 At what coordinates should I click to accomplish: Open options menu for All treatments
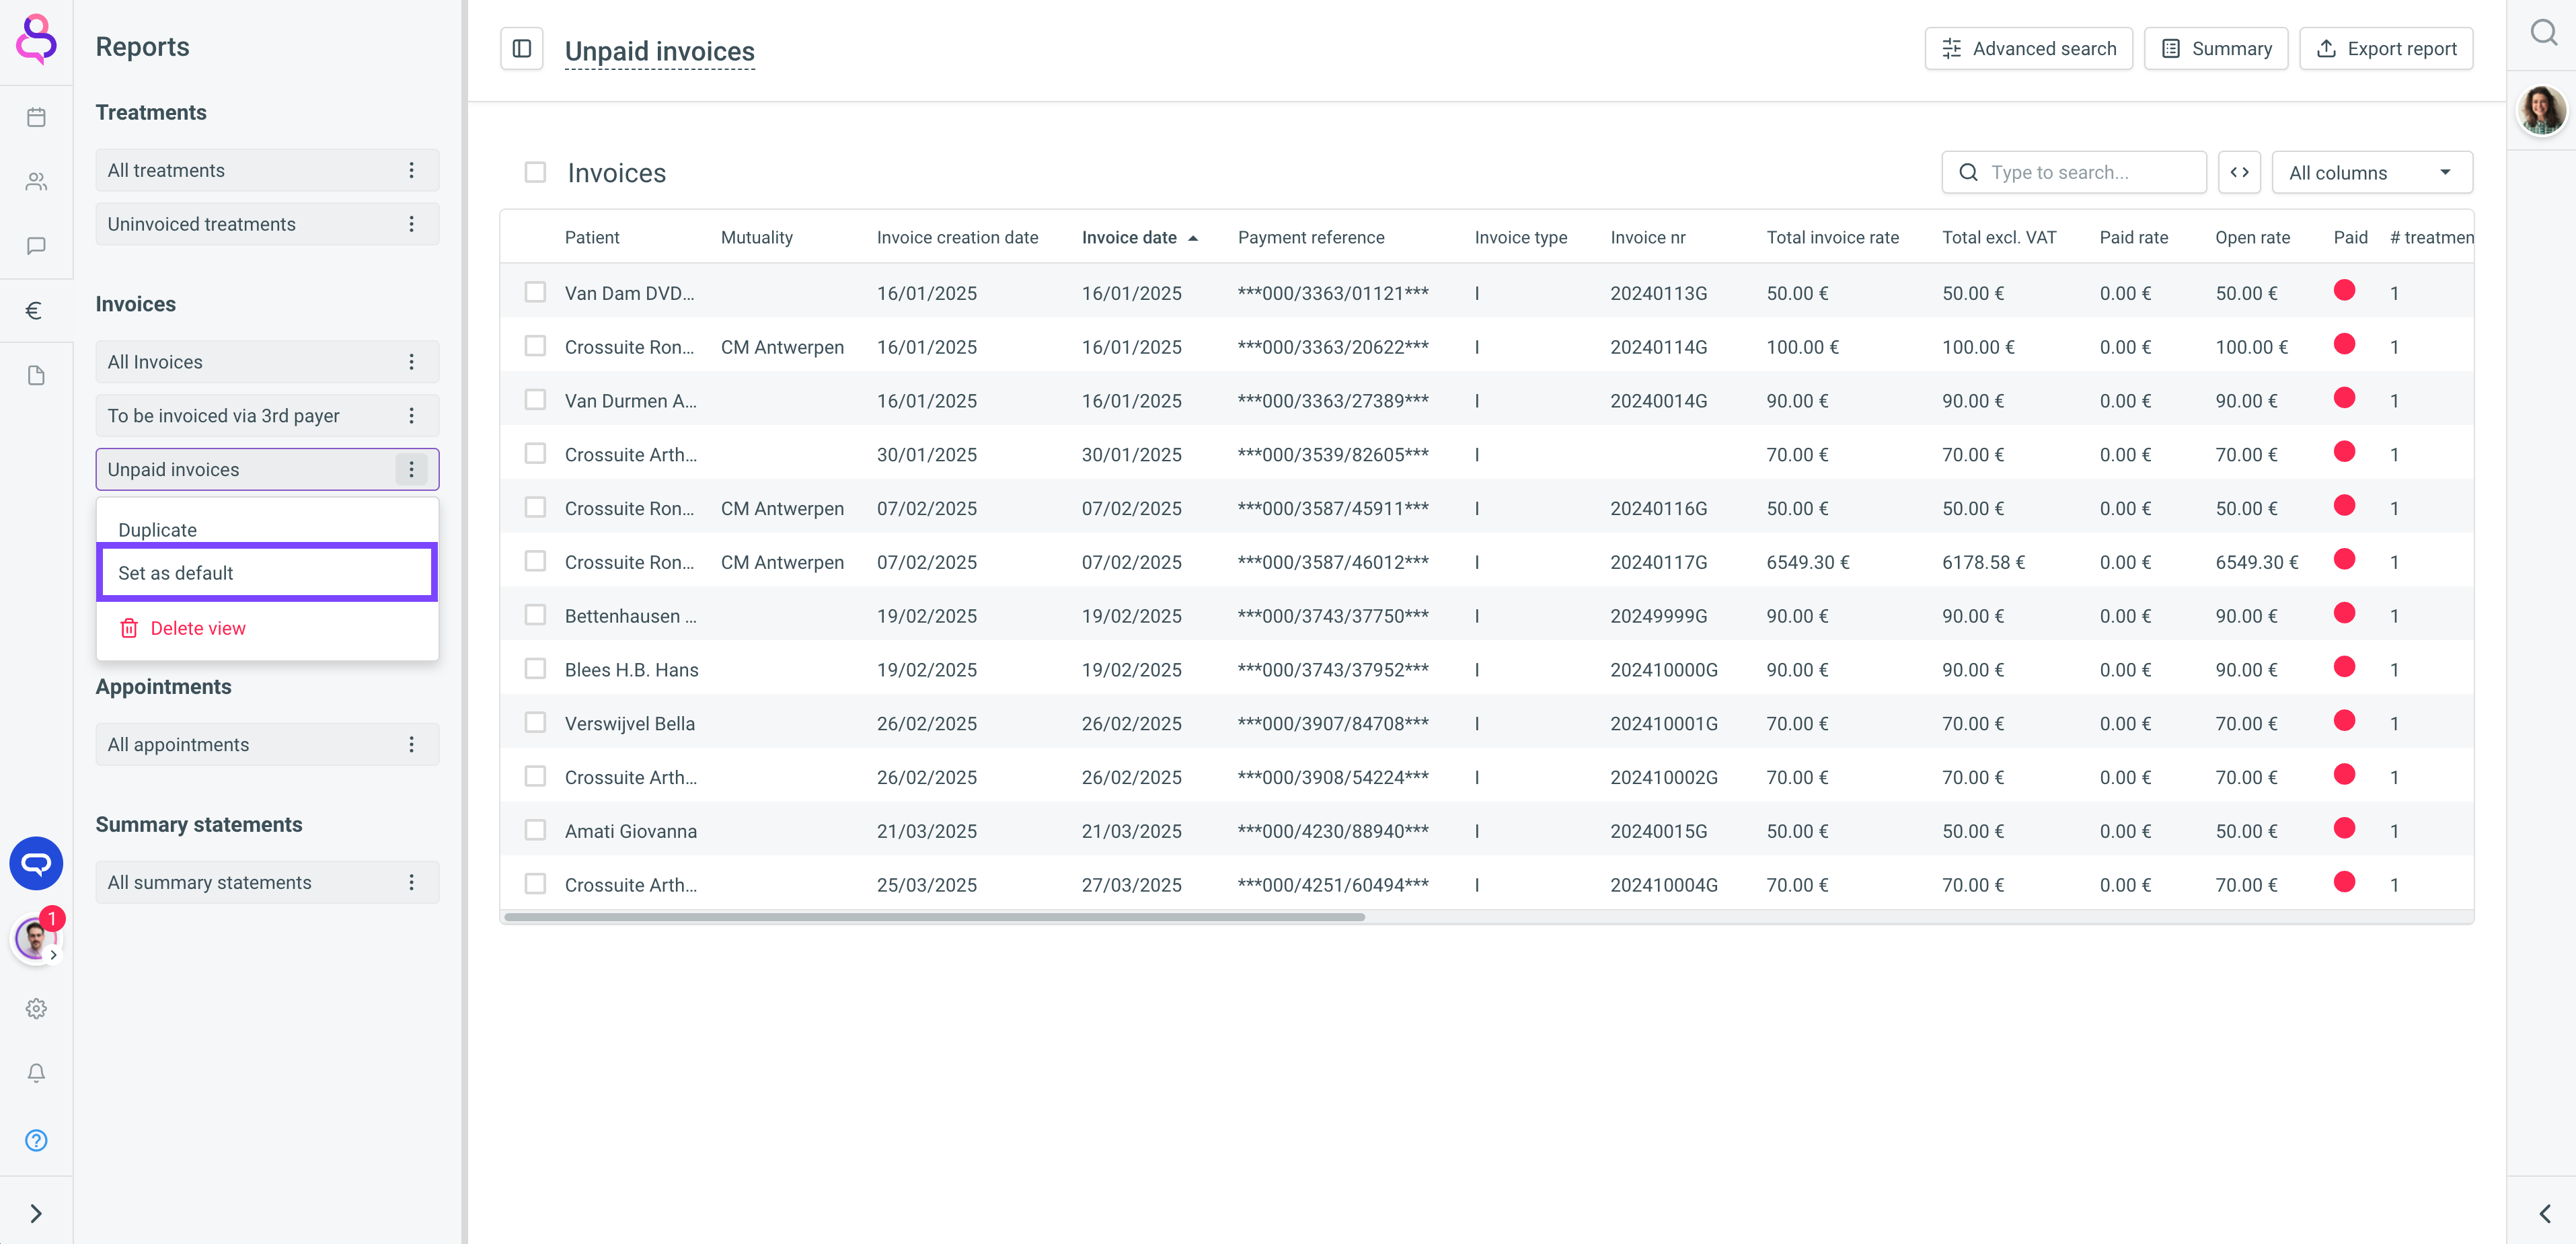point(411,170)
